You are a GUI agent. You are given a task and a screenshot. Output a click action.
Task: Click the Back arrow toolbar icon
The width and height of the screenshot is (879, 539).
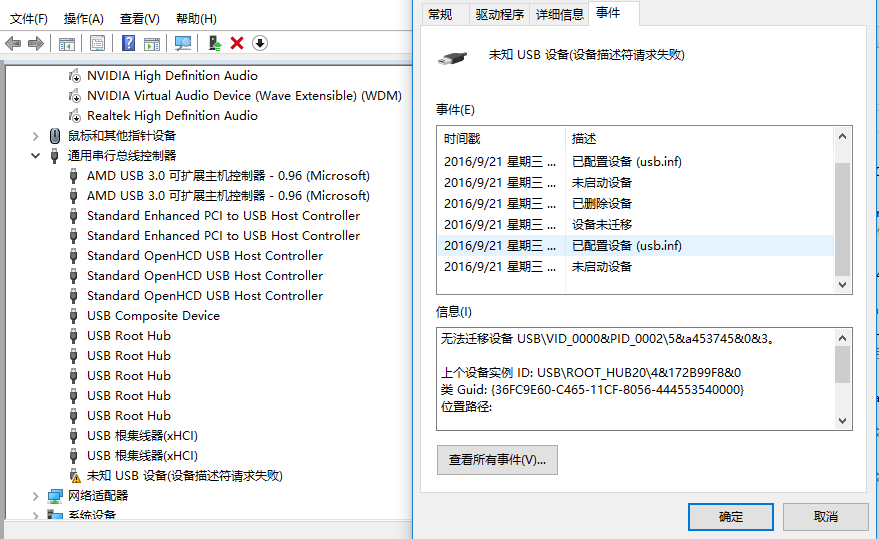[x=13, y=43]
